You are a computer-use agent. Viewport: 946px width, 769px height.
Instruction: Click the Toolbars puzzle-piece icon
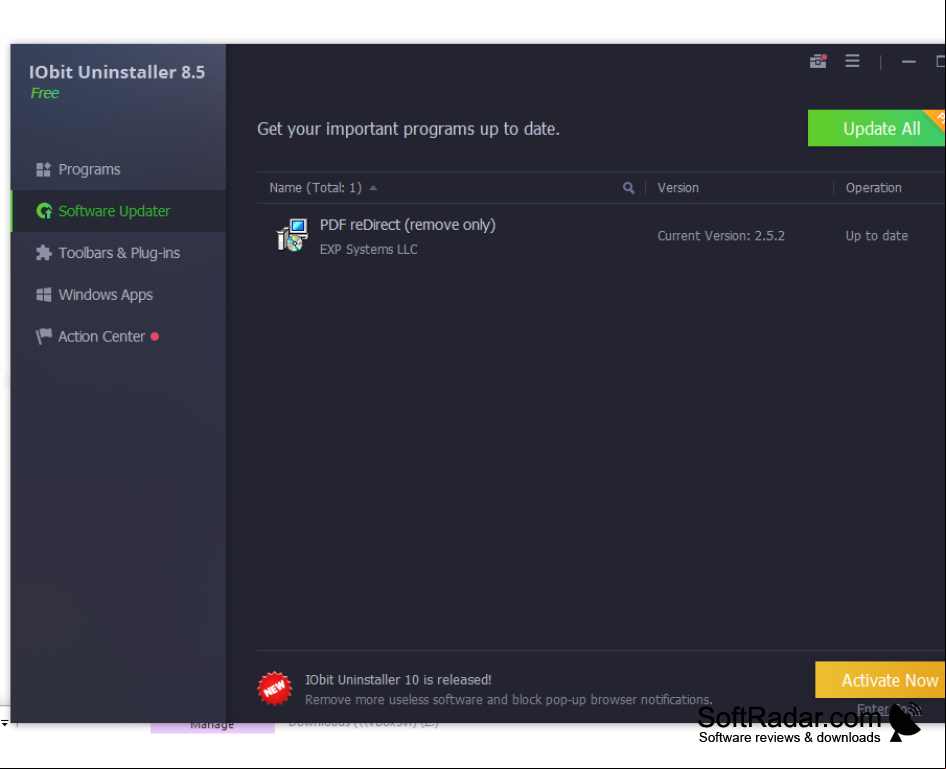tap(43, 253)
